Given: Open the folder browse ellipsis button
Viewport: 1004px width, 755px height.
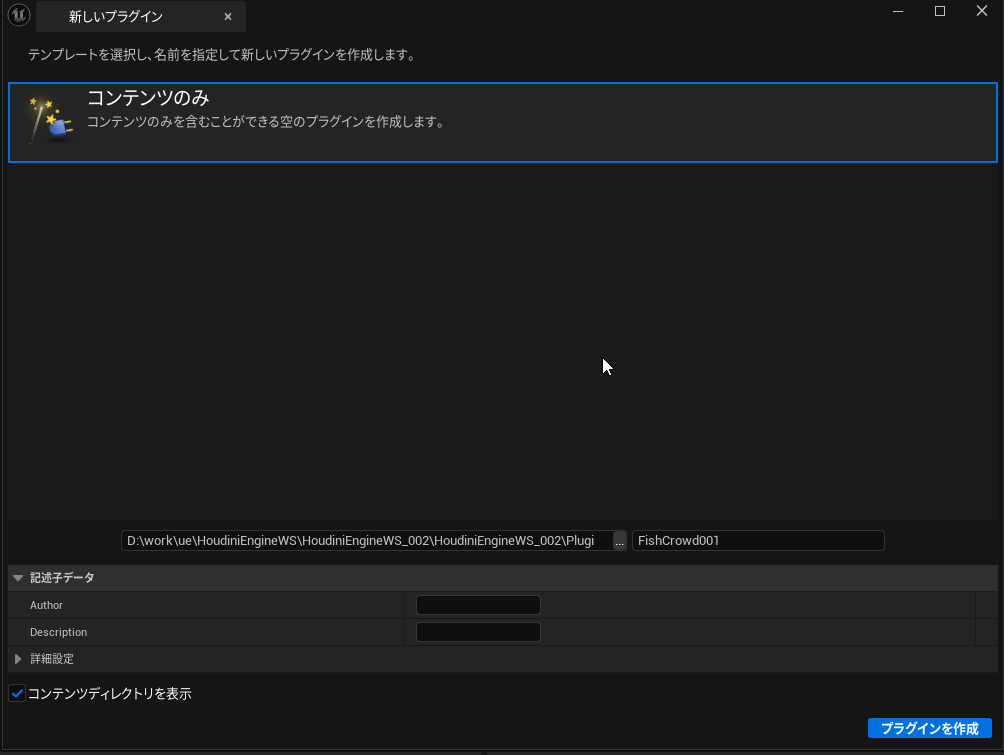Looking at the screenshot, I should tap(619, 541).
